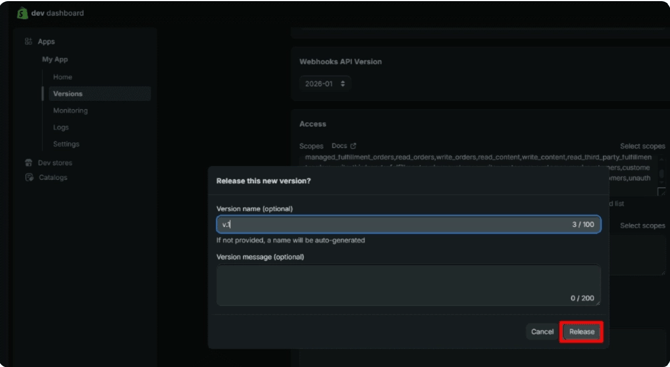Viewport: 670px width, 367px height.
Task: Open the Docs external link icon
Action: (x=353, y=146)
